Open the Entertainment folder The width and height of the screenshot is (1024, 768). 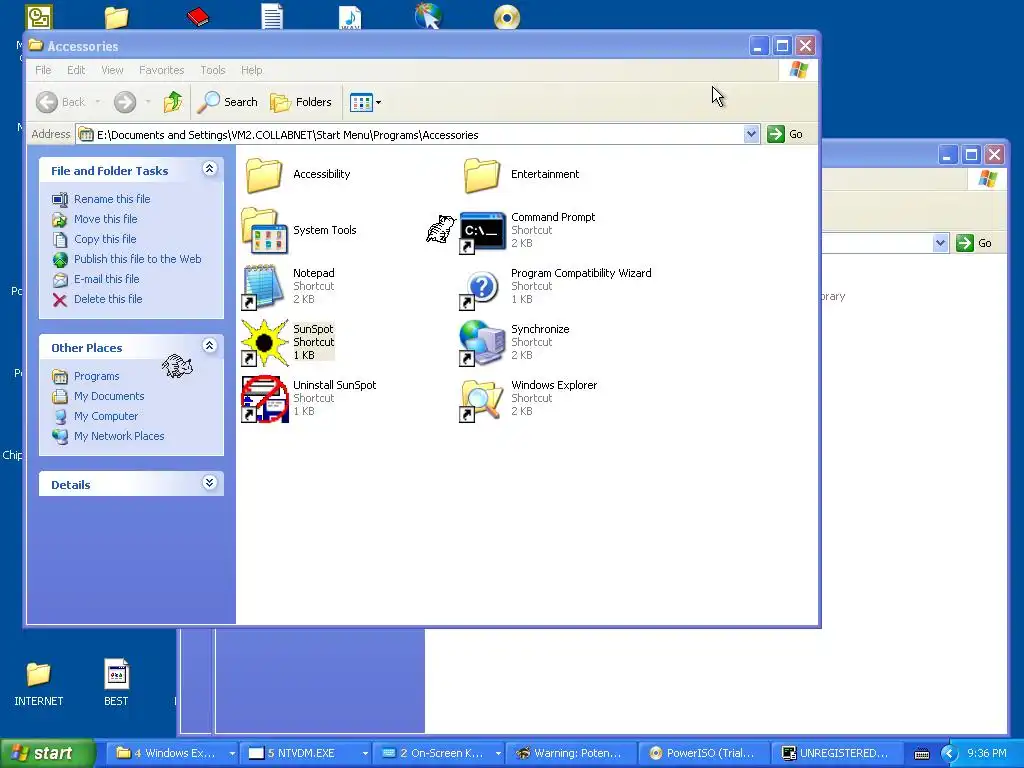coord(482,174)
